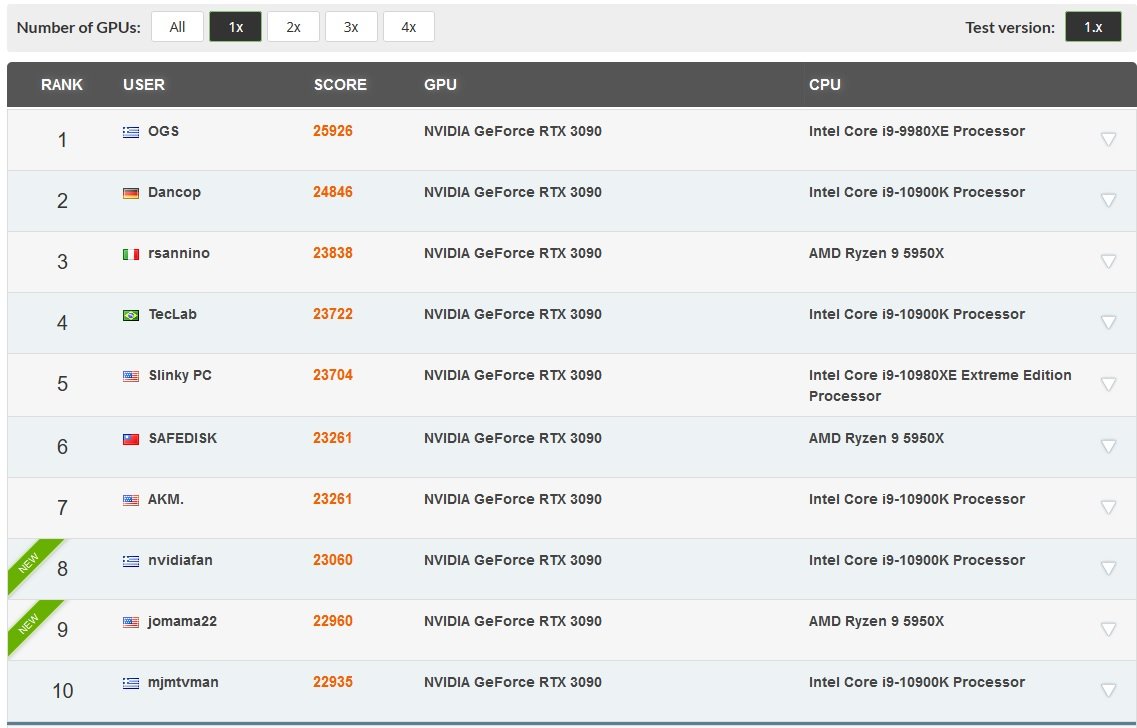This screenshot has width=1137, height=728.
Task: Open user nvidiafan profile
Action: (180, 560)
